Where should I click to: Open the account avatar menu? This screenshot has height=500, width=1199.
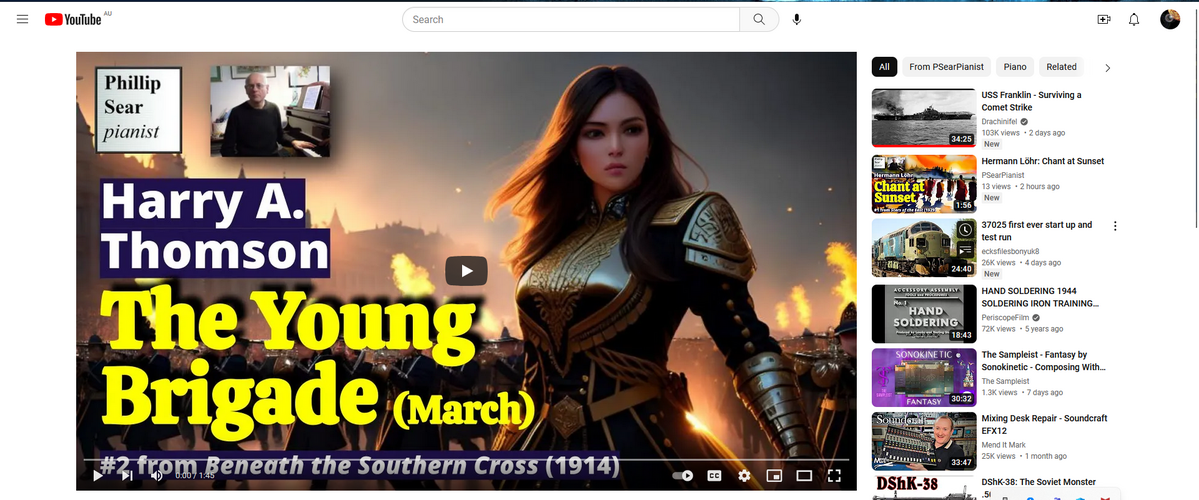[x=1170, y=19]
